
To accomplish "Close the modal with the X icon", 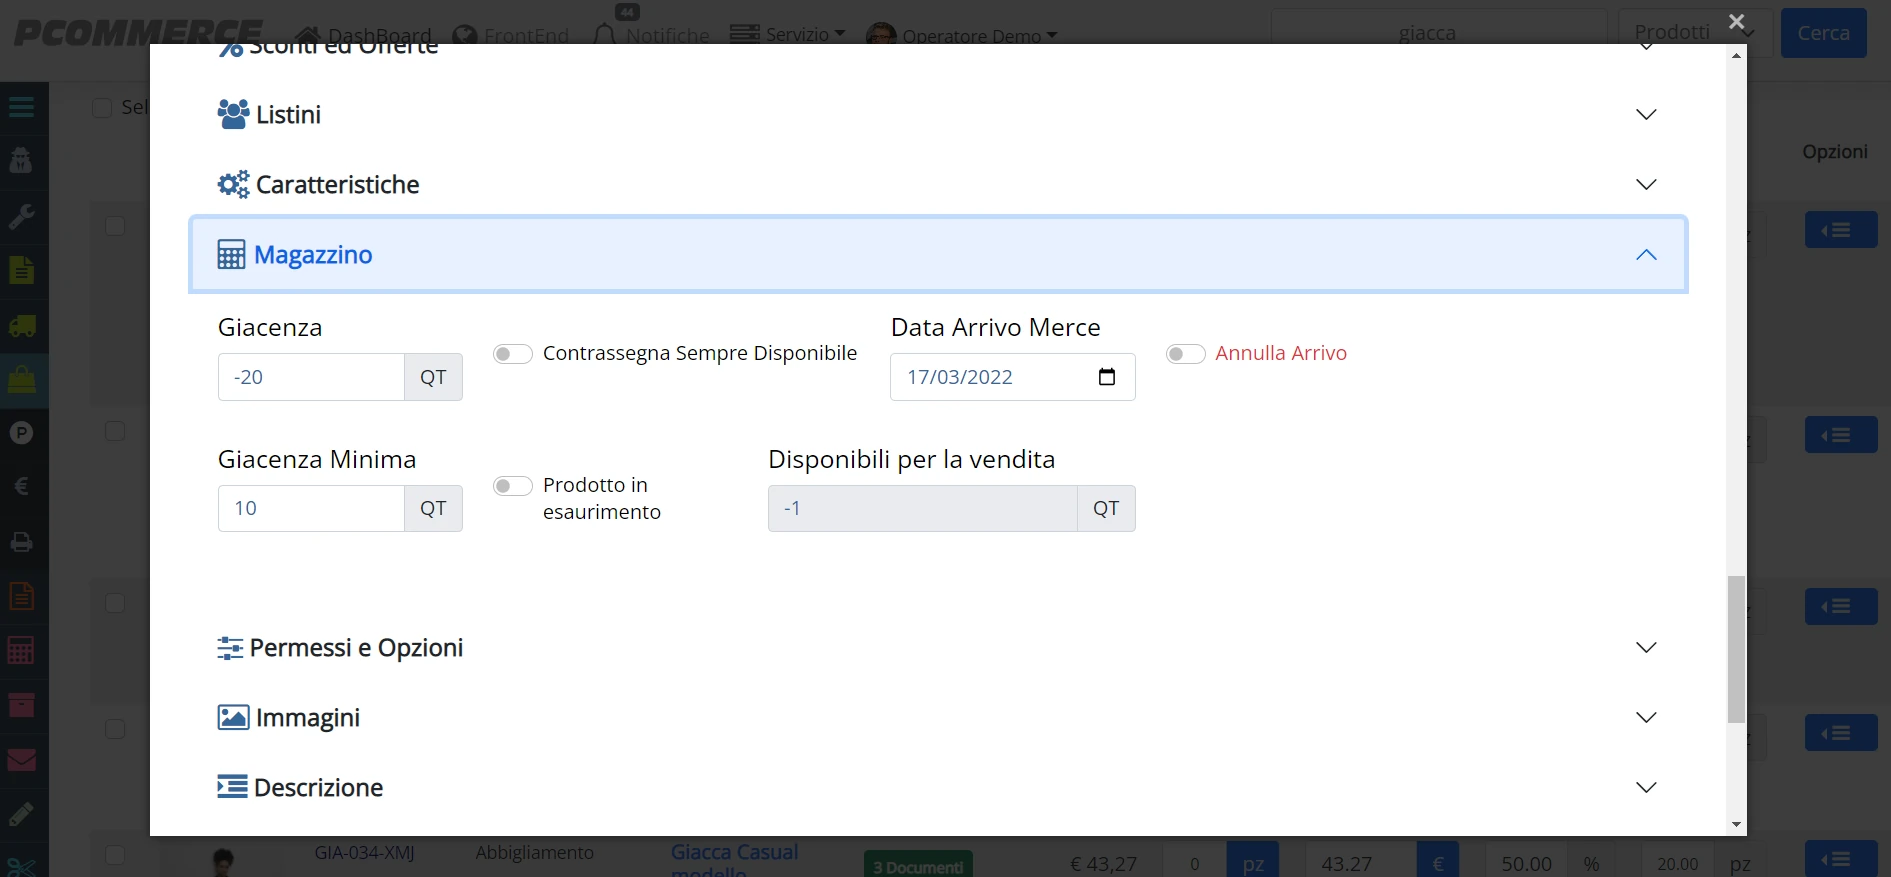I will coord(1737,21).
